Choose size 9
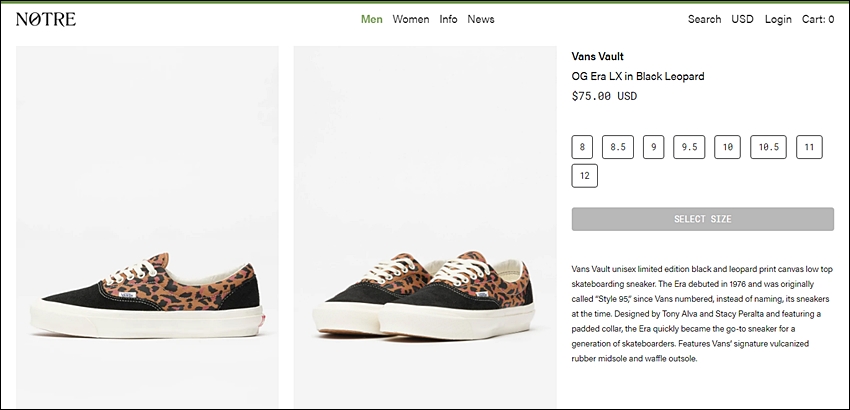 point(654,147)
